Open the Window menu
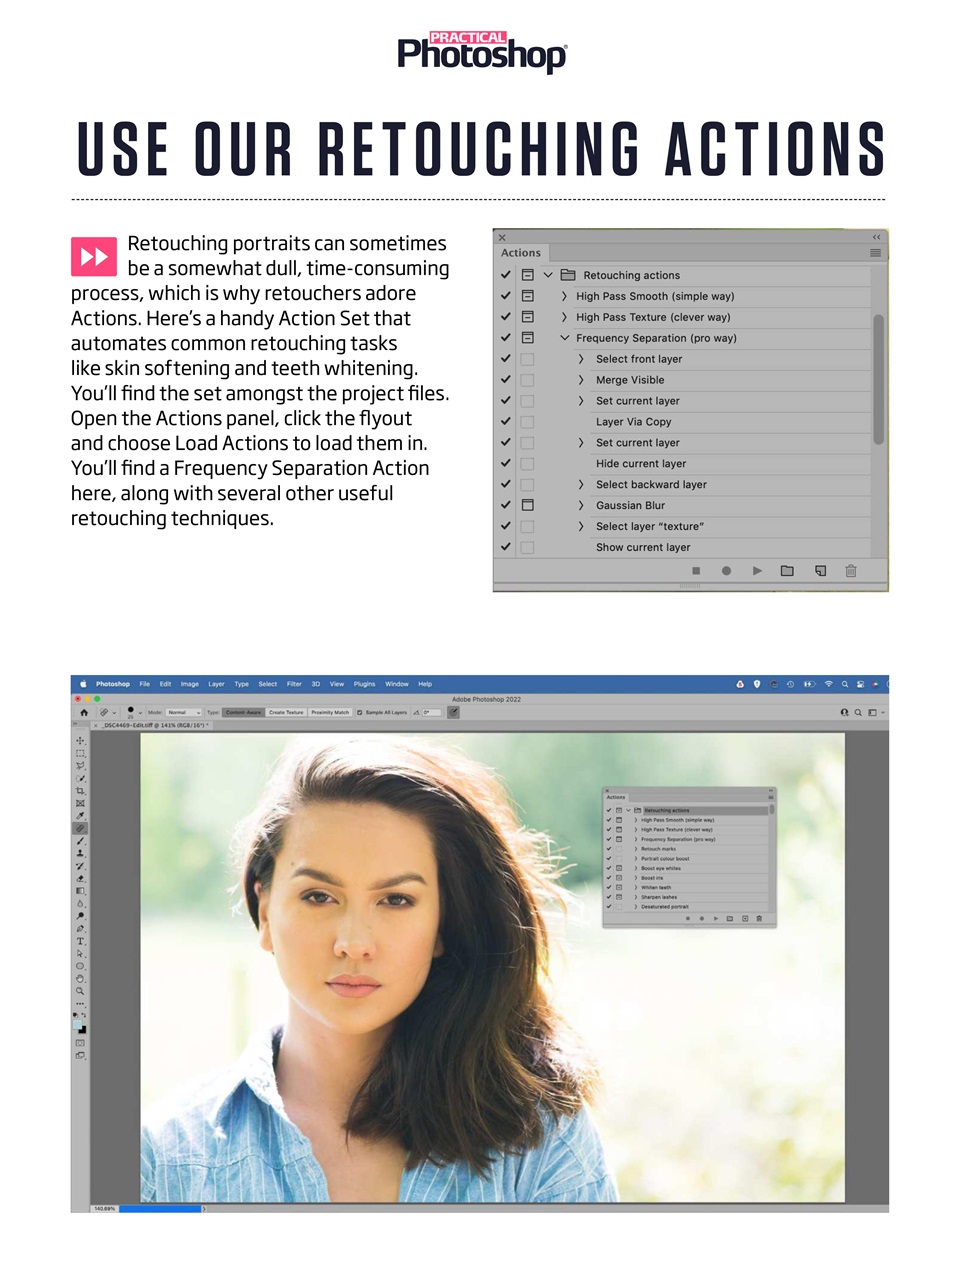Viewport: 960px width, 1280px height. click(x=397, y=684)
